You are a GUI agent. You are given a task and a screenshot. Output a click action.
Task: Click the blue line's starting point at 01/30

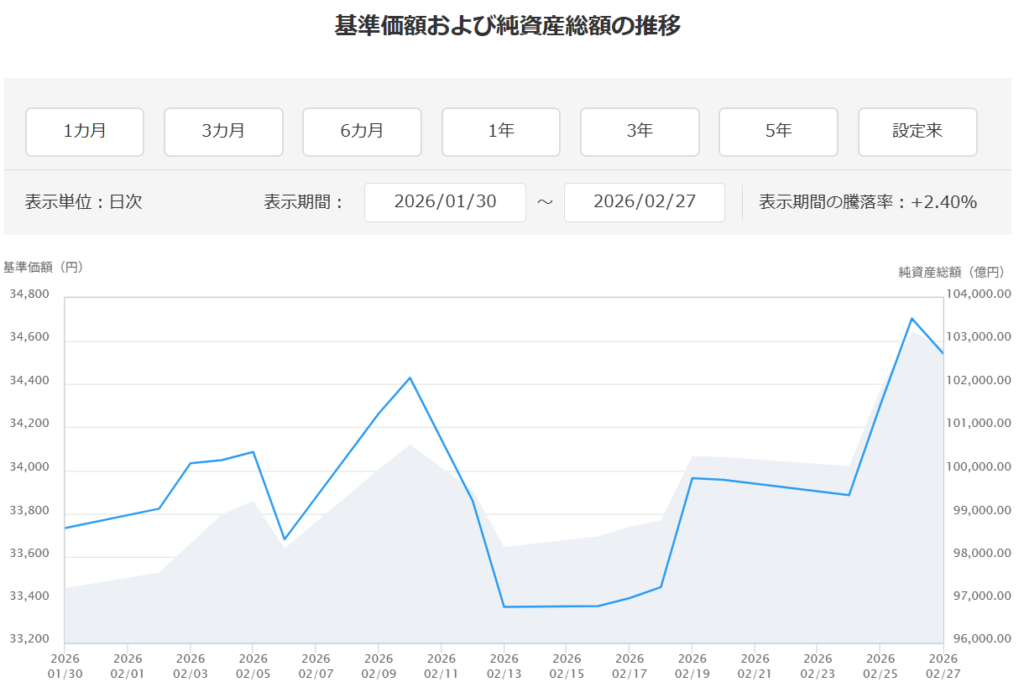coord(66,527)
